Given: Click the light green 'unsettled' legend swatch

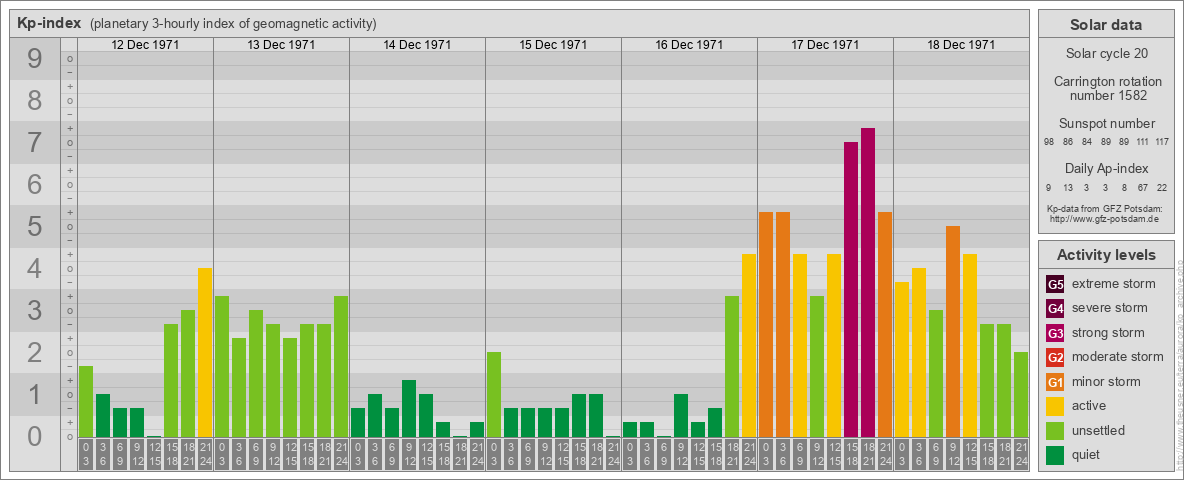Looking at the screenshot, I should [x=1055, y=430].
